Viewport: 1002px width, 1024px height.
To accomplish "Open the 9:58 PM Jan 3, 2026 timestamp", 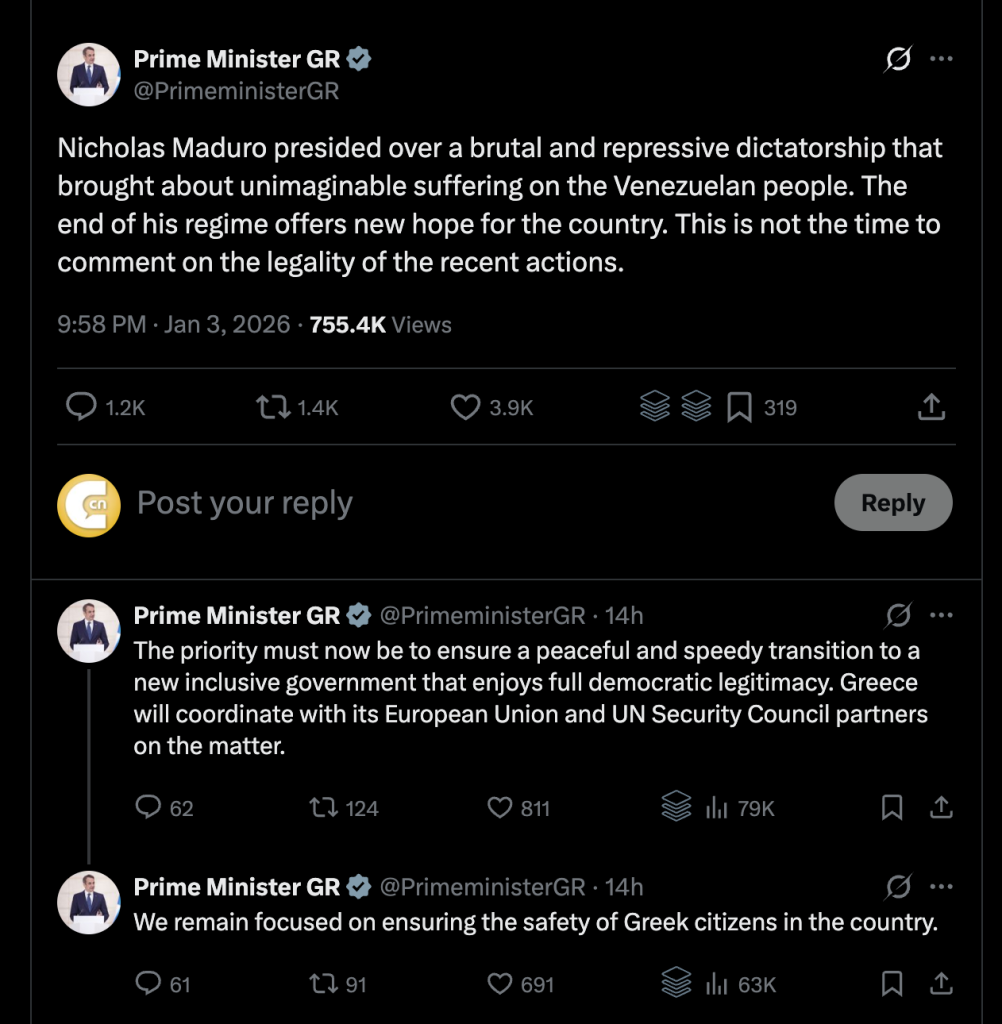I will pyautogui.click(x=174, y=325).
